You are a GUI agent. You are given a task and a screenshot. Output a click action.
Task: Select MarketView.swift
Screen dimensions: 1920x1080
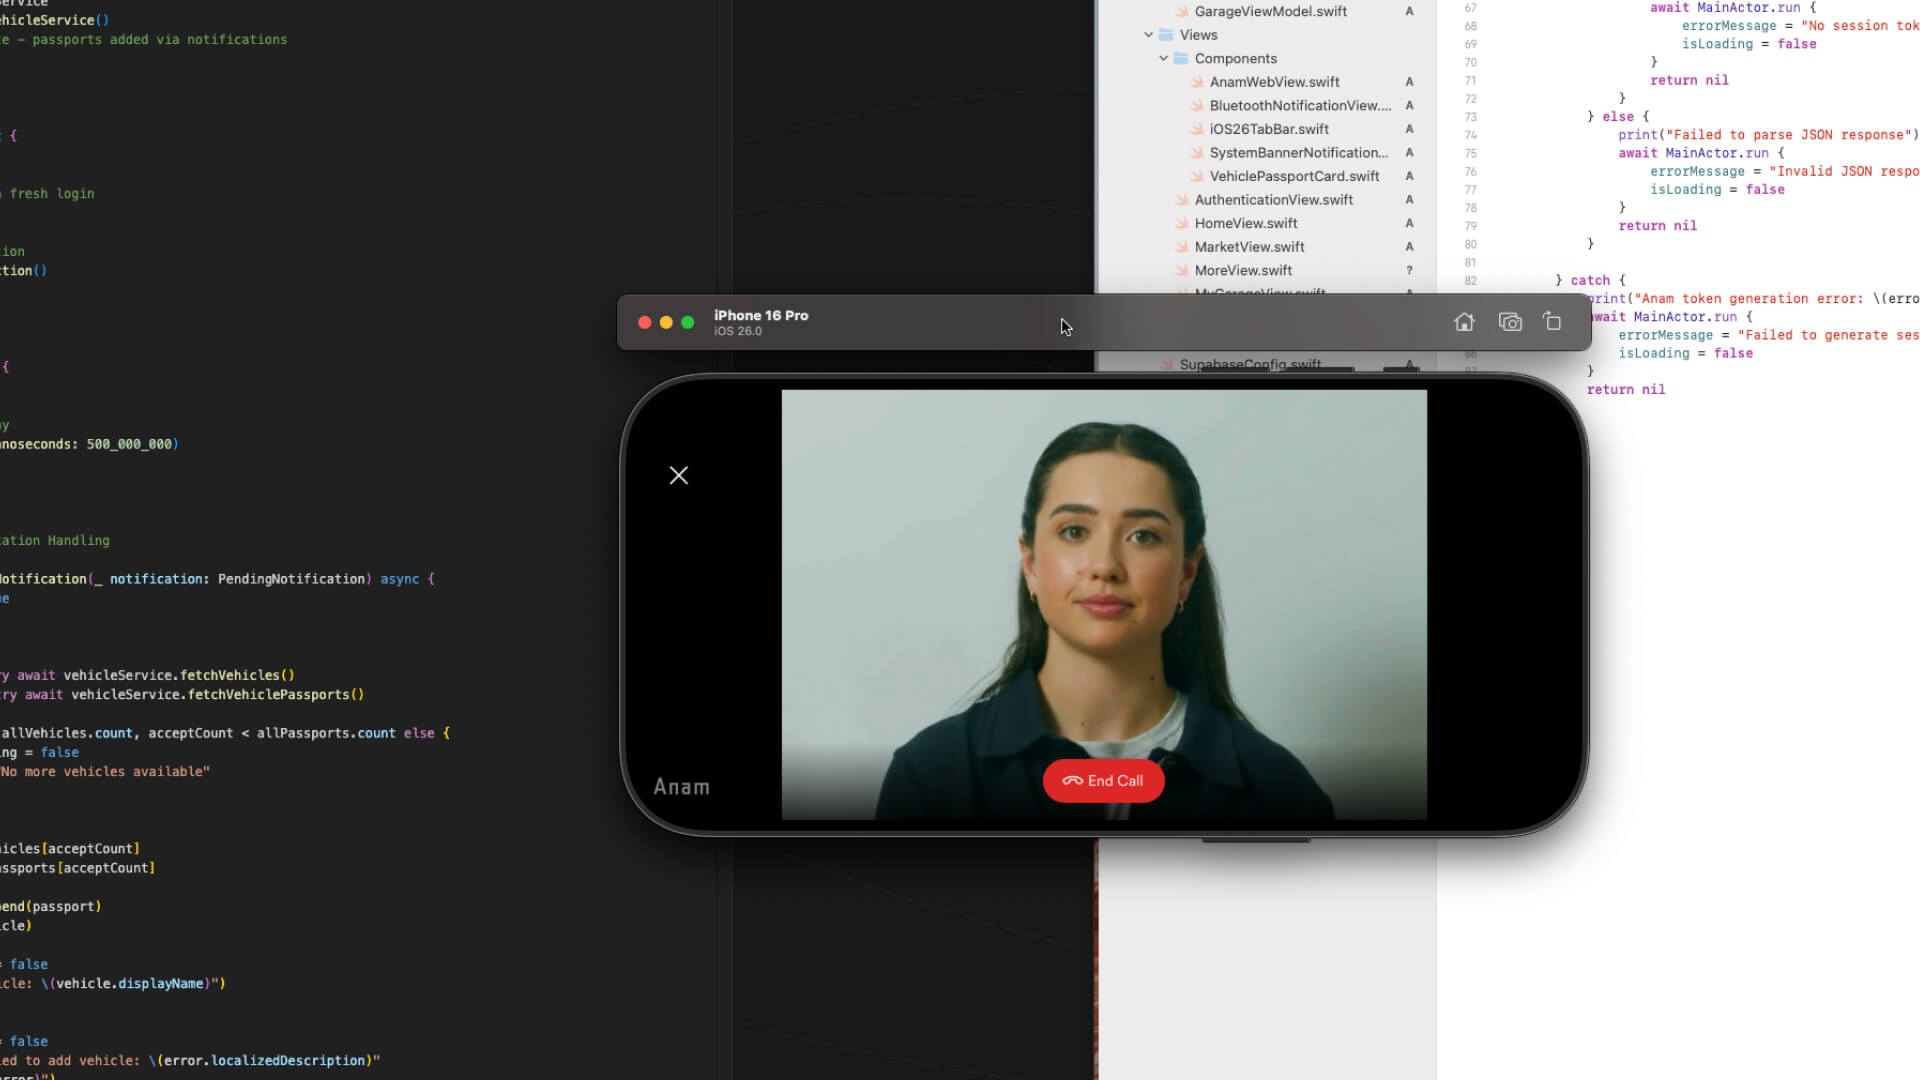pyautogui.click(x=1249, y=247)
